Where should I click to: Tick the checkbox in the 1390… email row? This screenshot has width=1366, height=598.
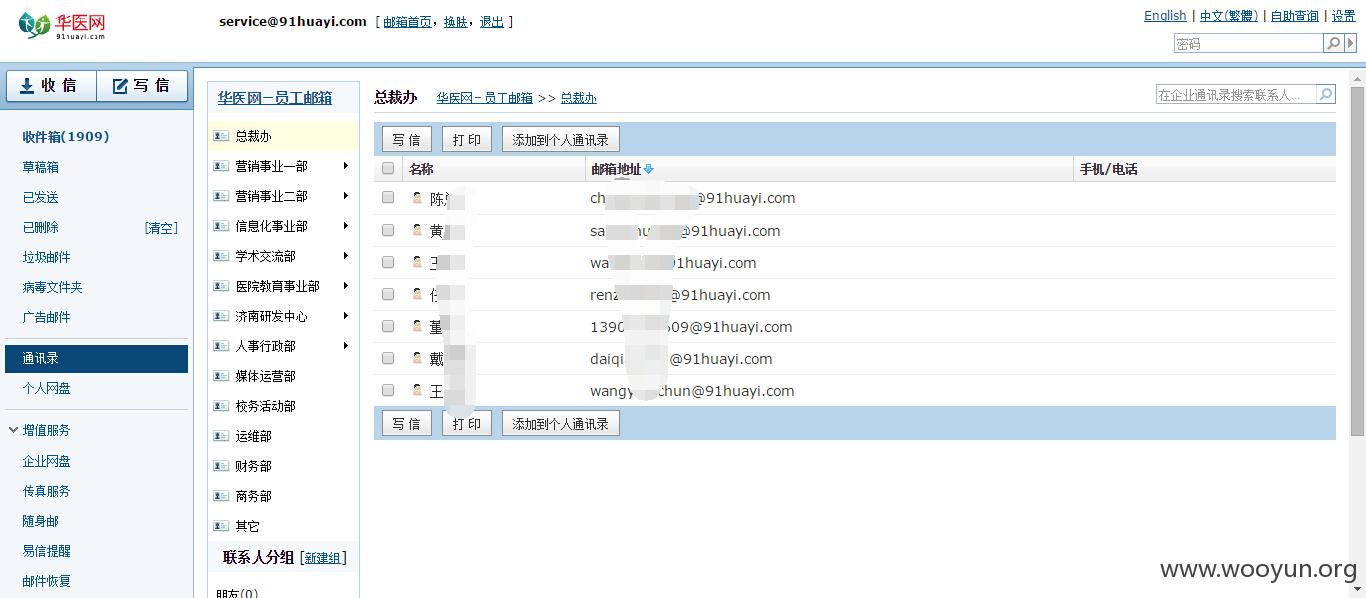coord(388,326)
